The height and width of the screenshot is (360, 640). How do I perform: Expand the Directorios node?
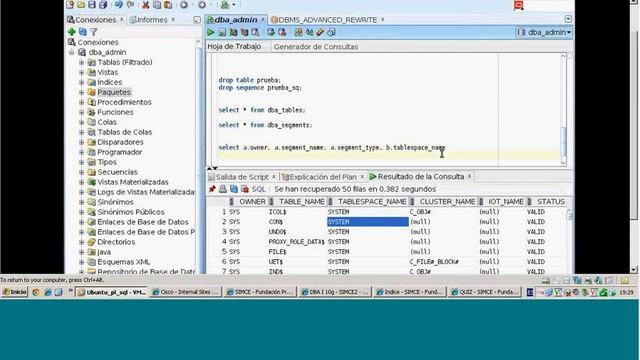tap(82, 242)
